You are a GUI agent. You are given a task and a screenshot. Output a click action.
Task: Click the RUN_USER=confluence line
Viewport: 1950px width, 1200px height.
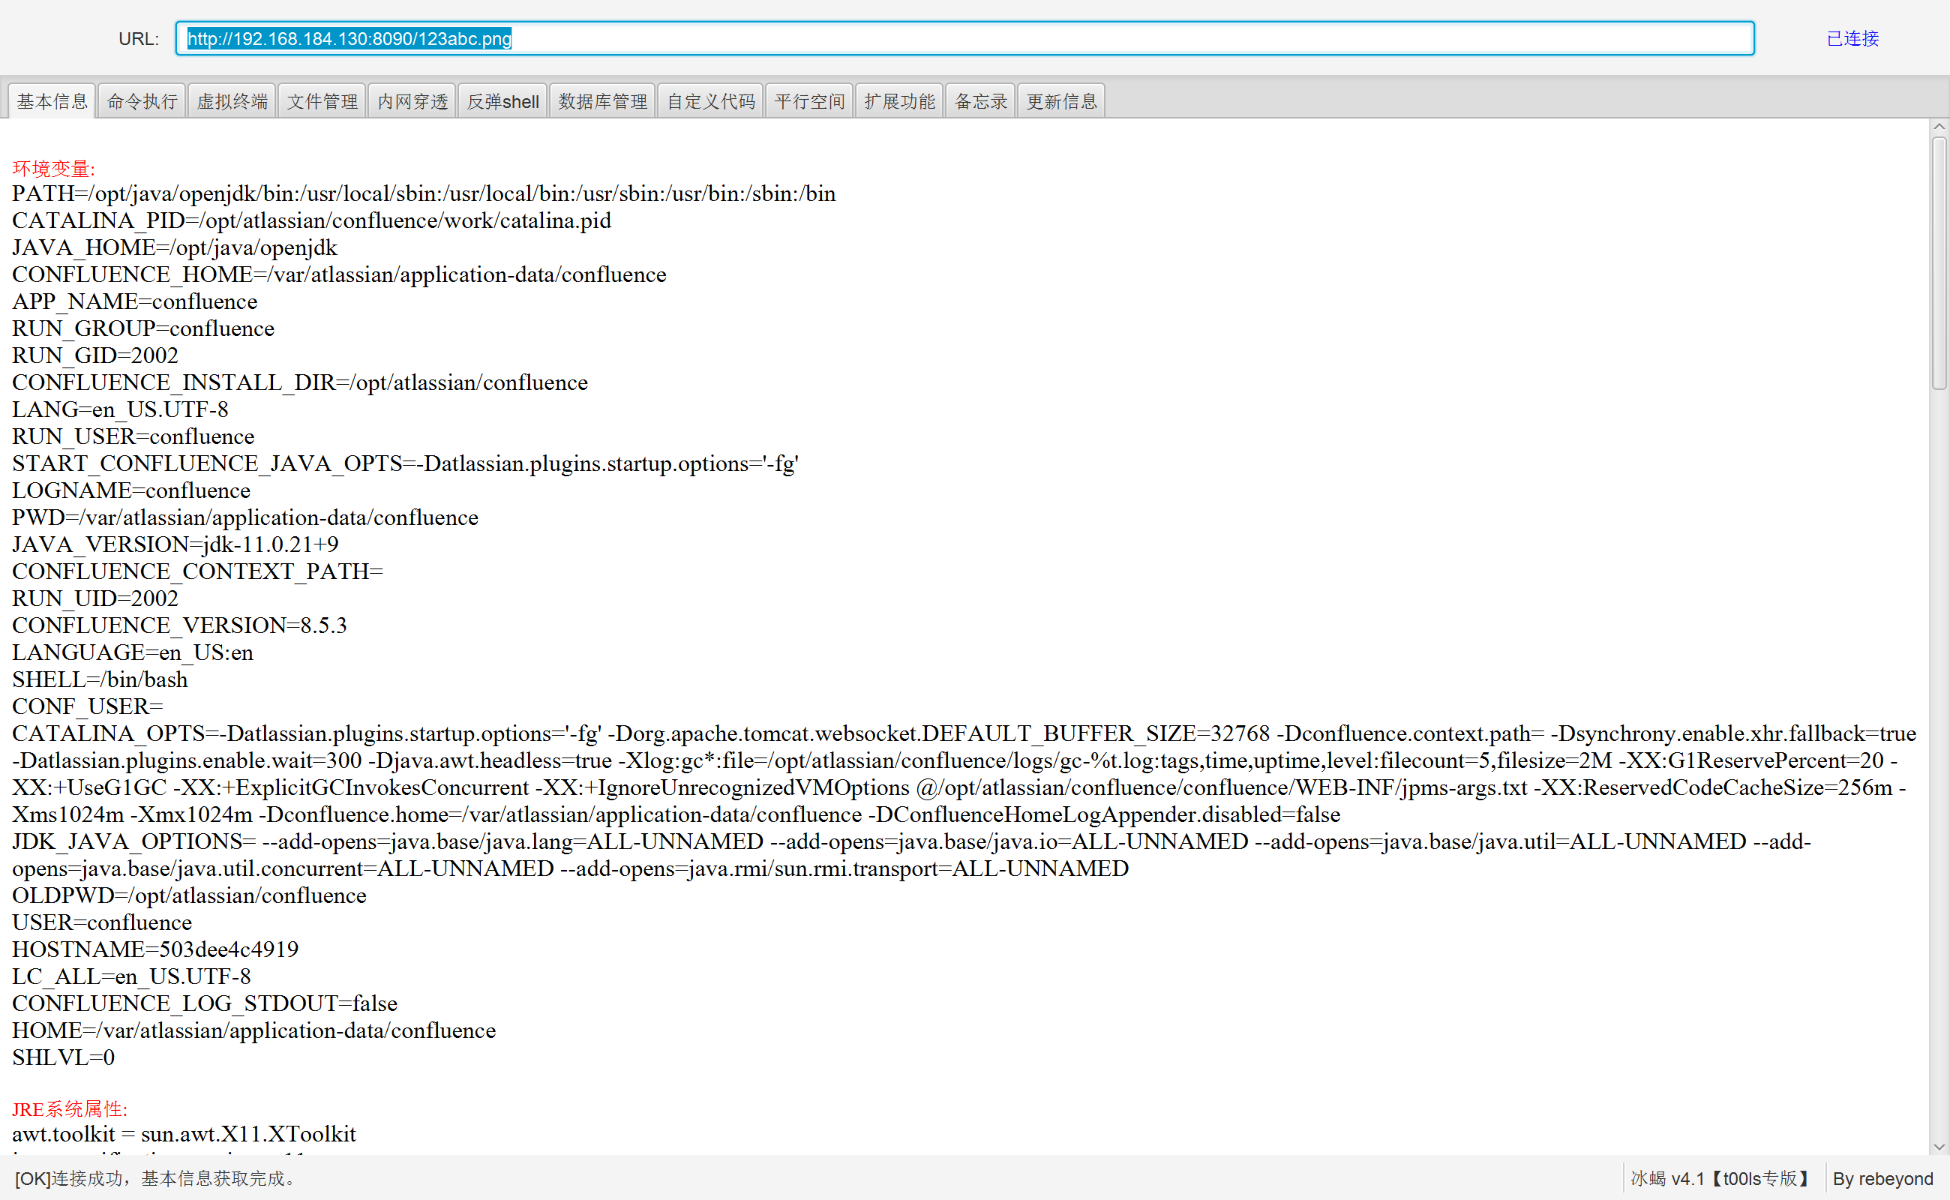coord(133,436)
